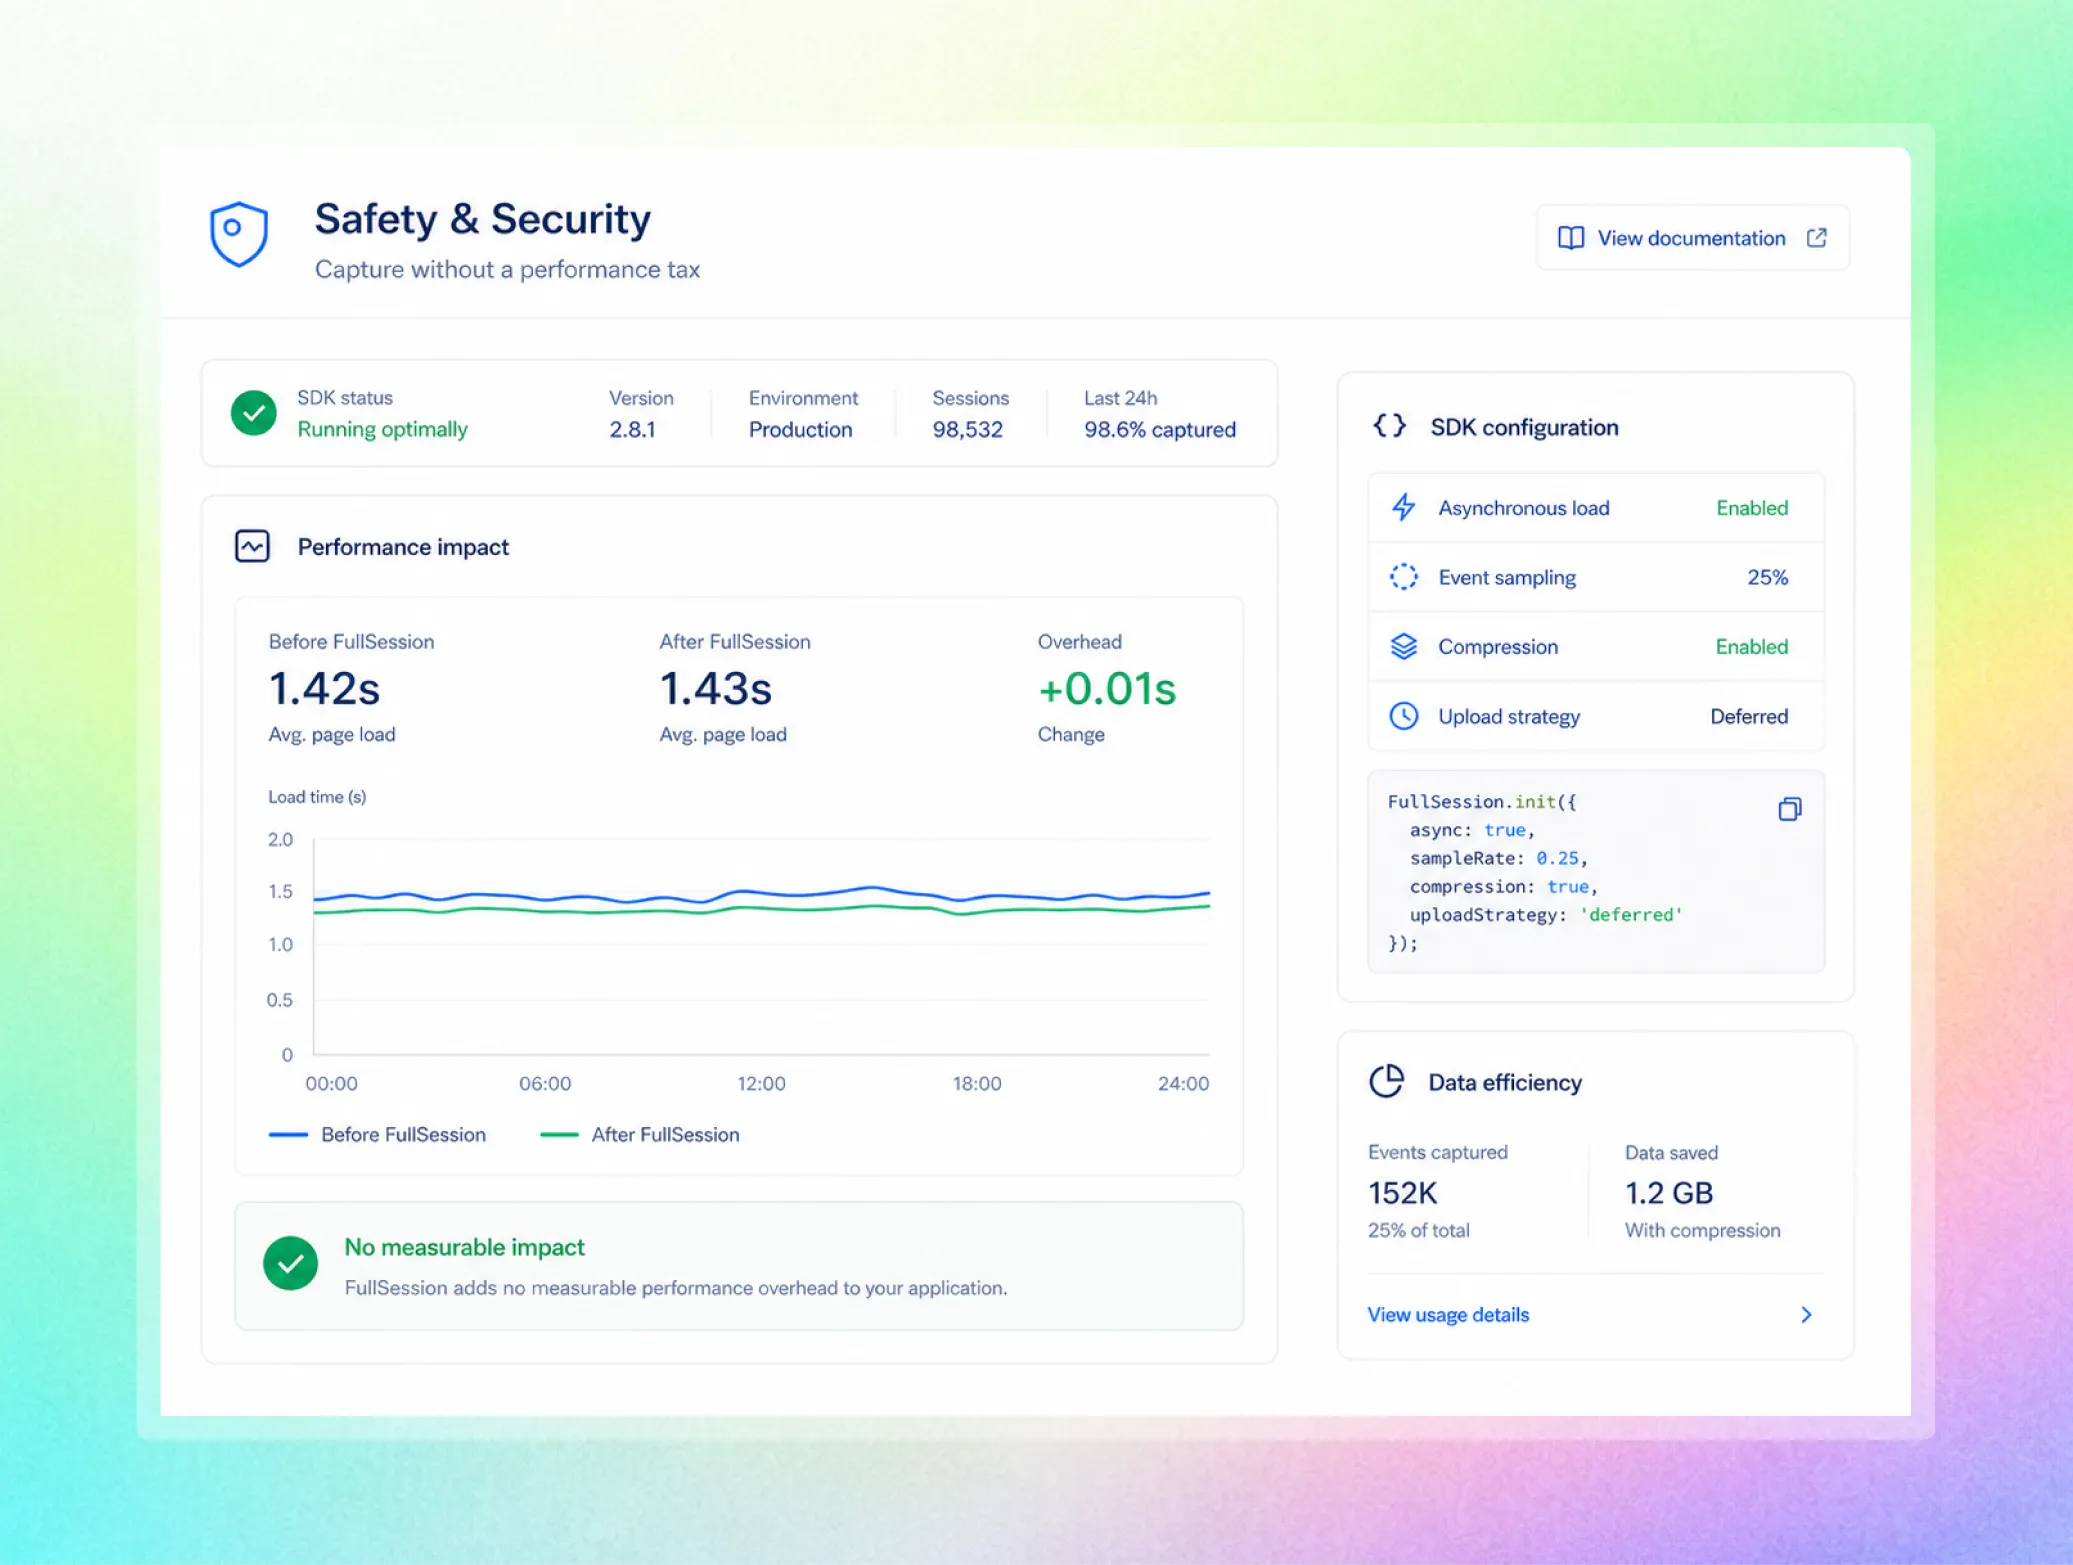This screenshot has width=2073, height=1565.
Task: Click the green No measurable impact checkmark
Action: pyautogui.click(x=290, y=1264)
